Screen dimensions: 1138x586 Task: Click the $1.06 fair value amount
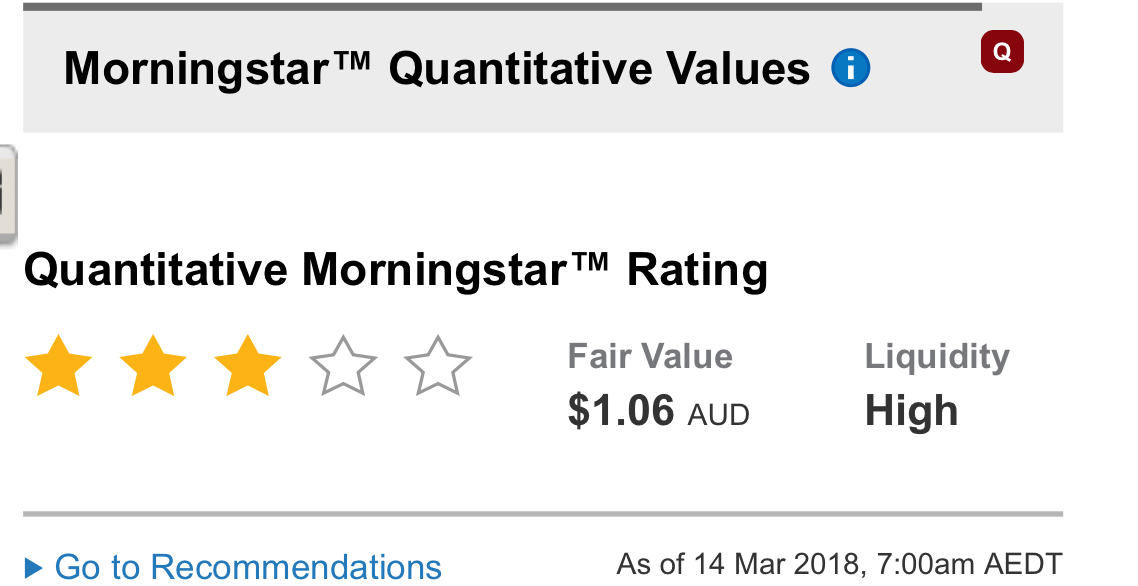(621, 410)
